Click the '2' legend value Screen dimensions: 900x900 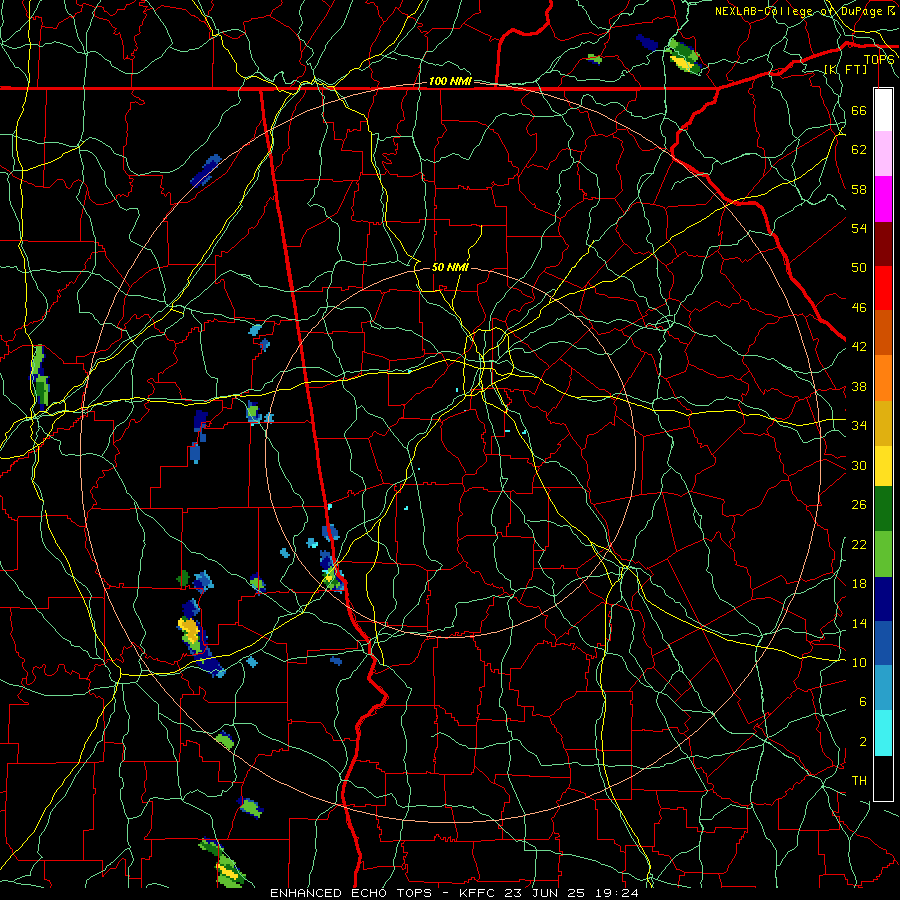(x=863, y=742)
